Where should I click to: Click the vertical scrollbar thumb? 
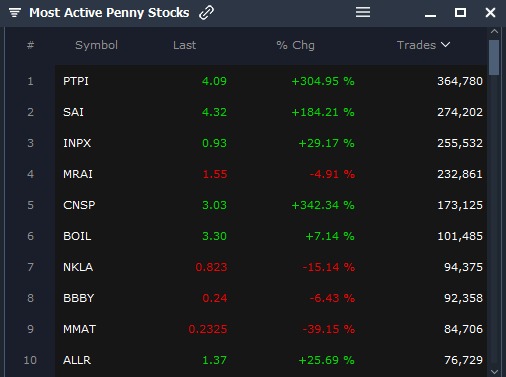494,58
